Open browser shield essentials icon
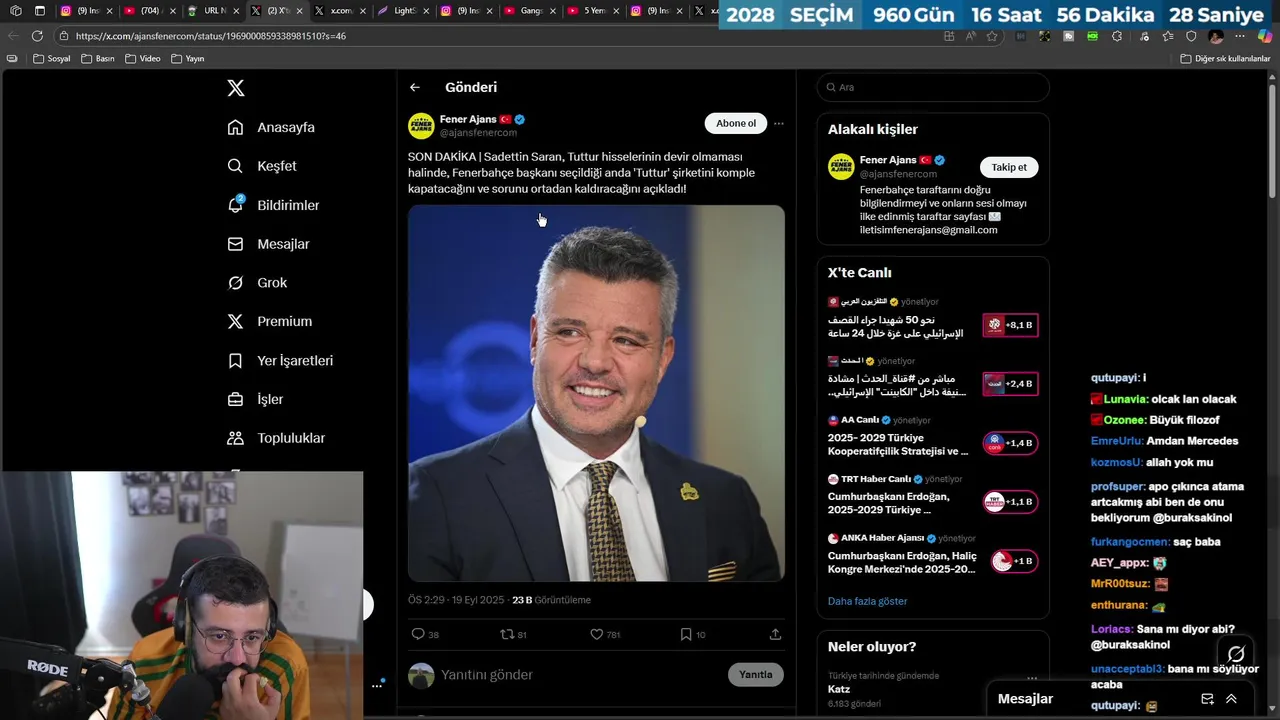Viewport: 1280px width, 720px height. click(x=1191, y=36)
